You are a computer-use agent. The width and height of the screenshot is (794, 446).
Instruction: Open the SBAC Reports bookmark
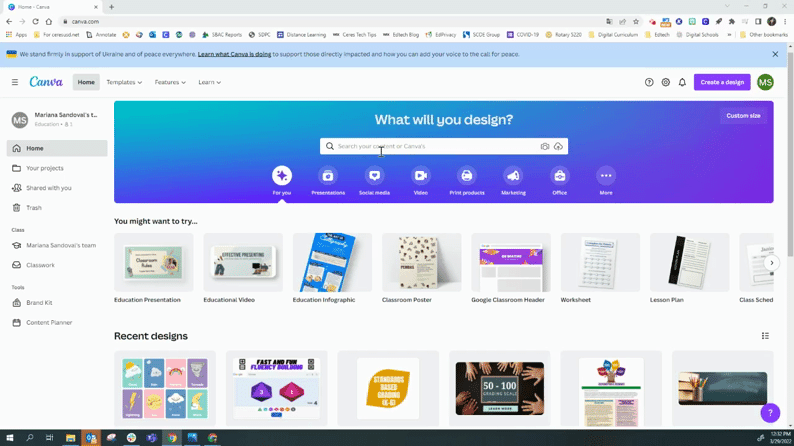point(222,35)
